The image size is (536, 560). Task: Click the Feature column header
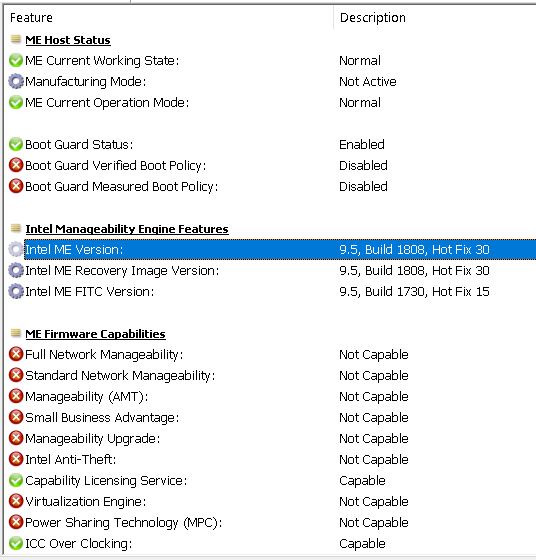coord(168,18)
